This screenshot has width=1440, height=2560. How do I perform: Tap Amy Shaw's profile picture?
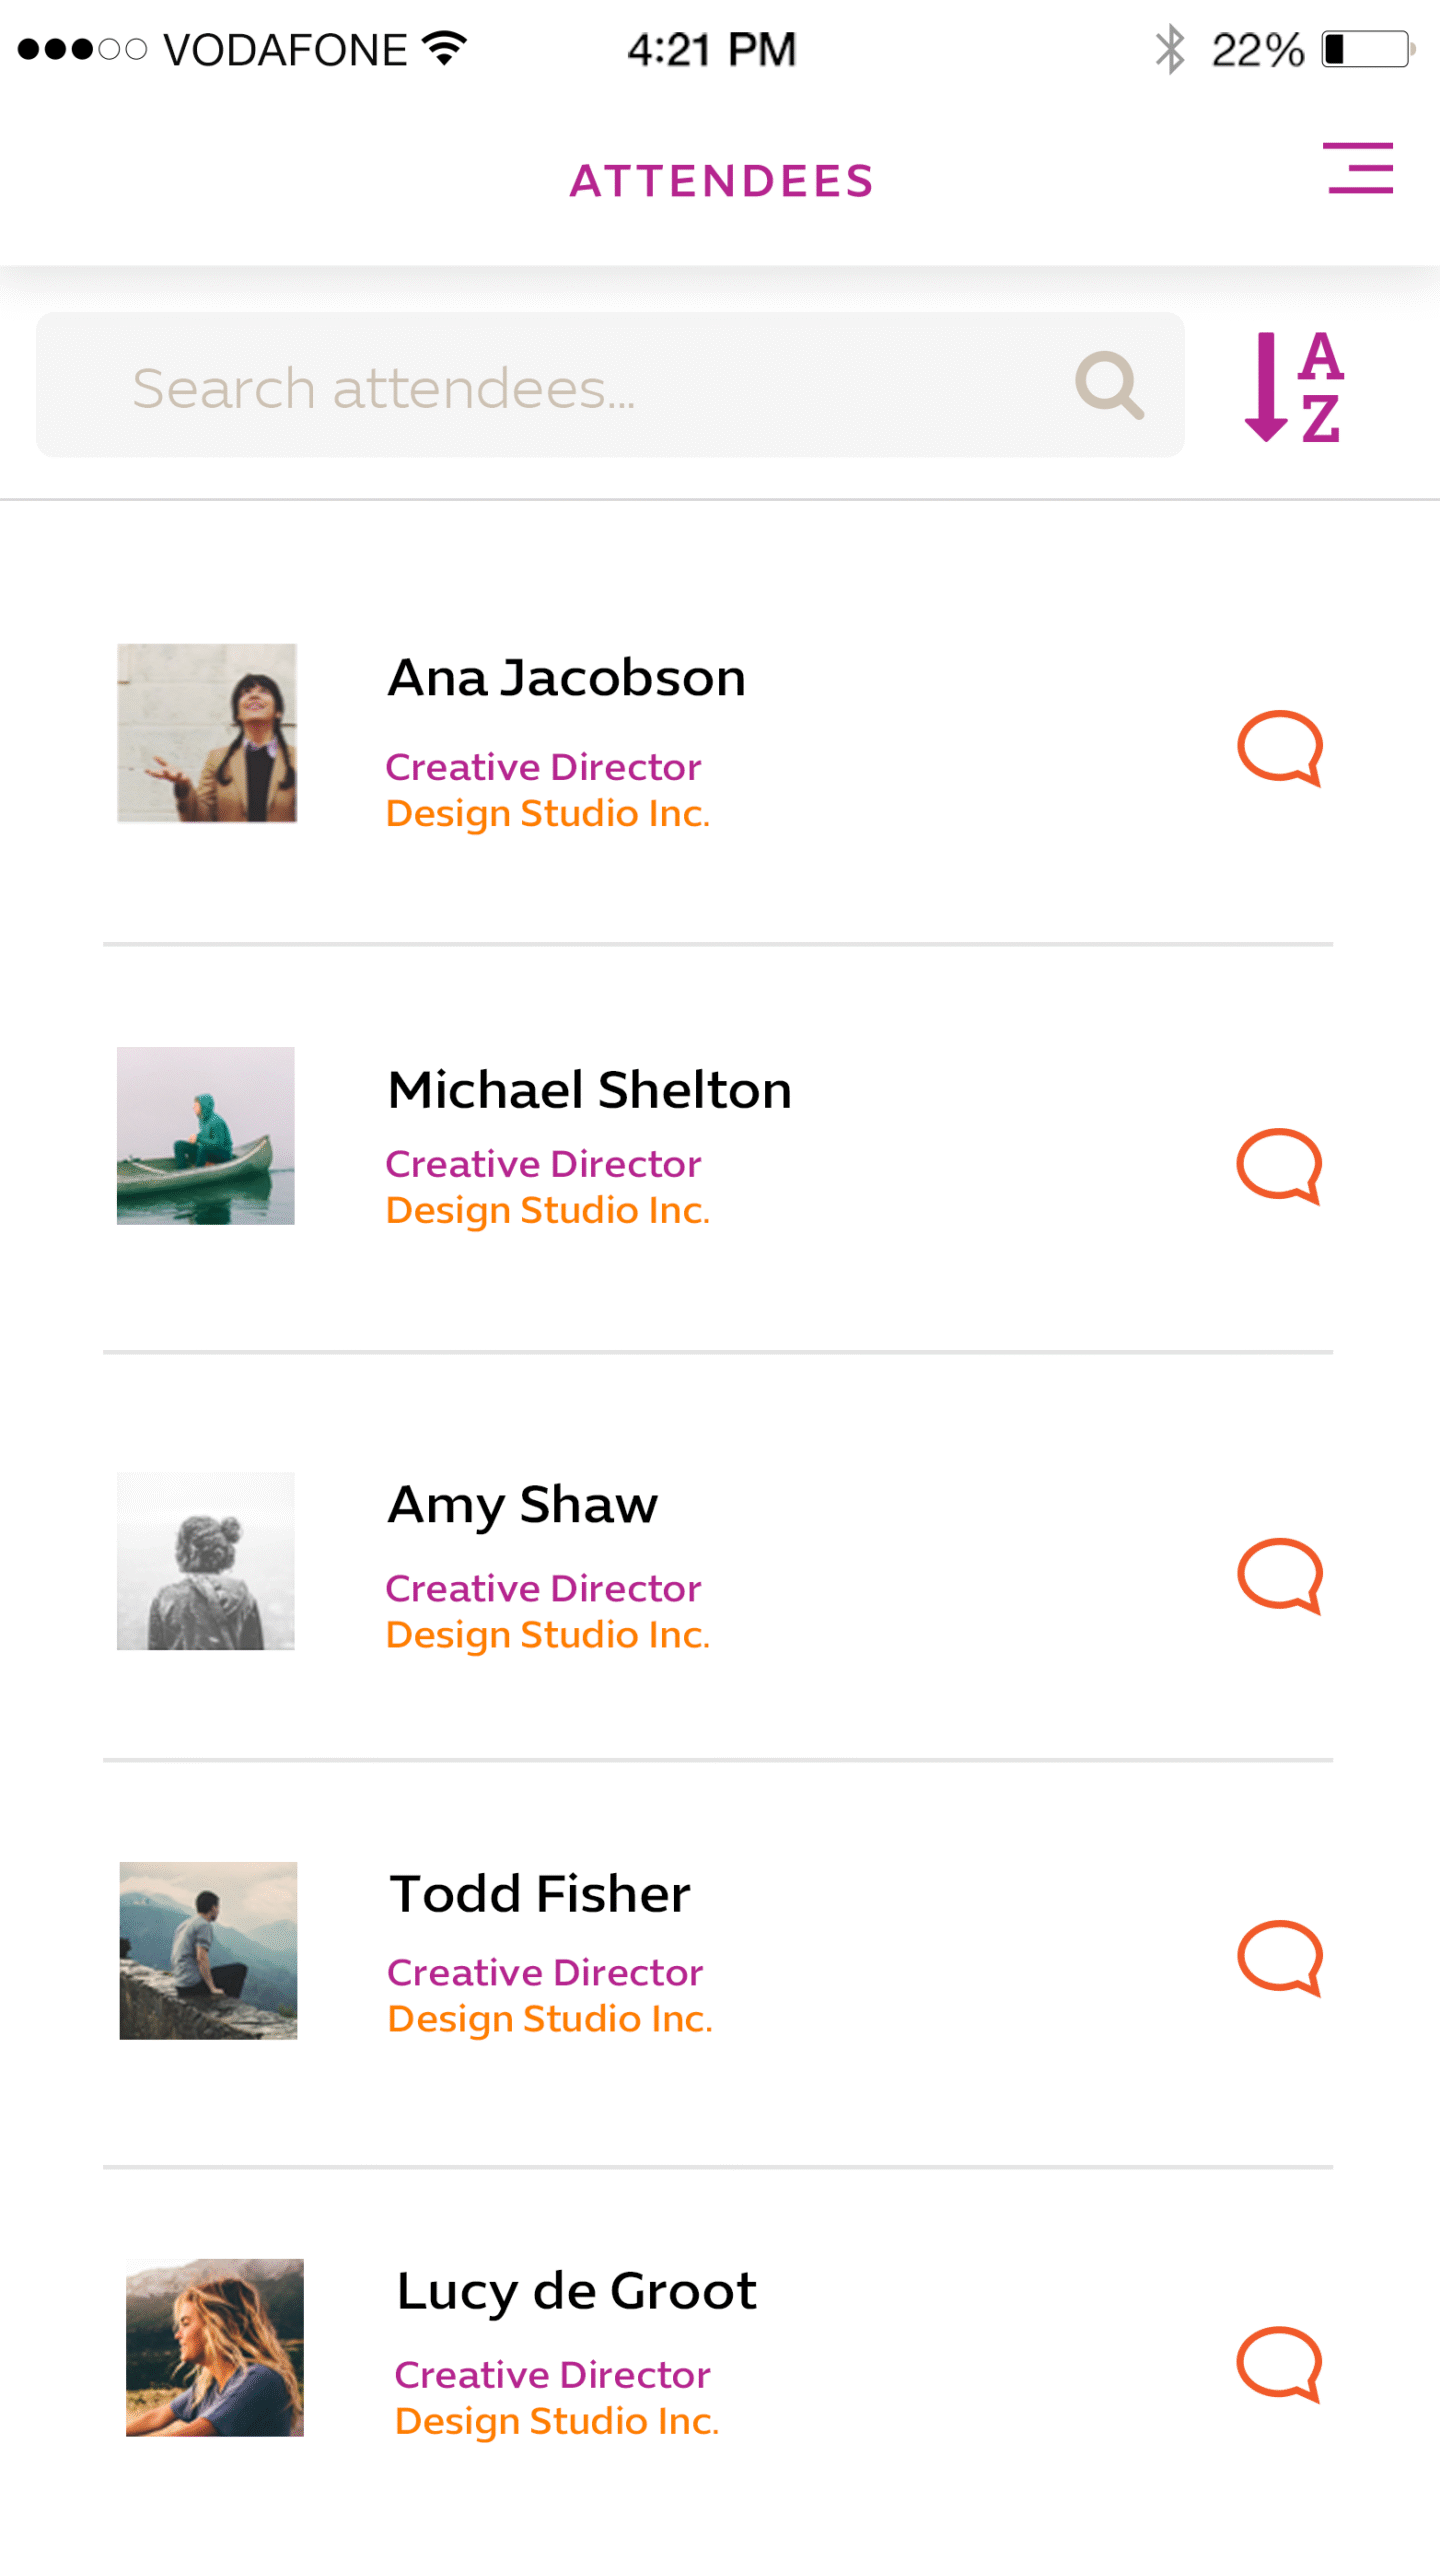coord(206,1560)
